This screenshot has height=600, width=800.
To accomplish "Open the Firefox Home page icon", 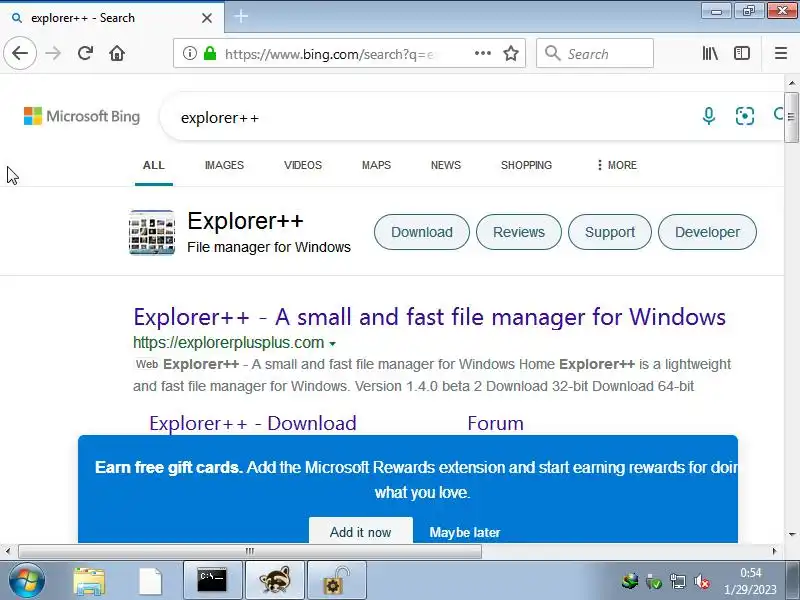I will click(117, 53).
